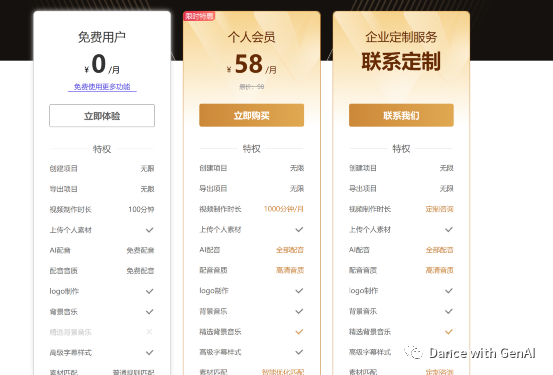This screenshot has height=375, width=553.
Task: Click 特权 heading in 个人会员 card
Action: click(251, 149)
